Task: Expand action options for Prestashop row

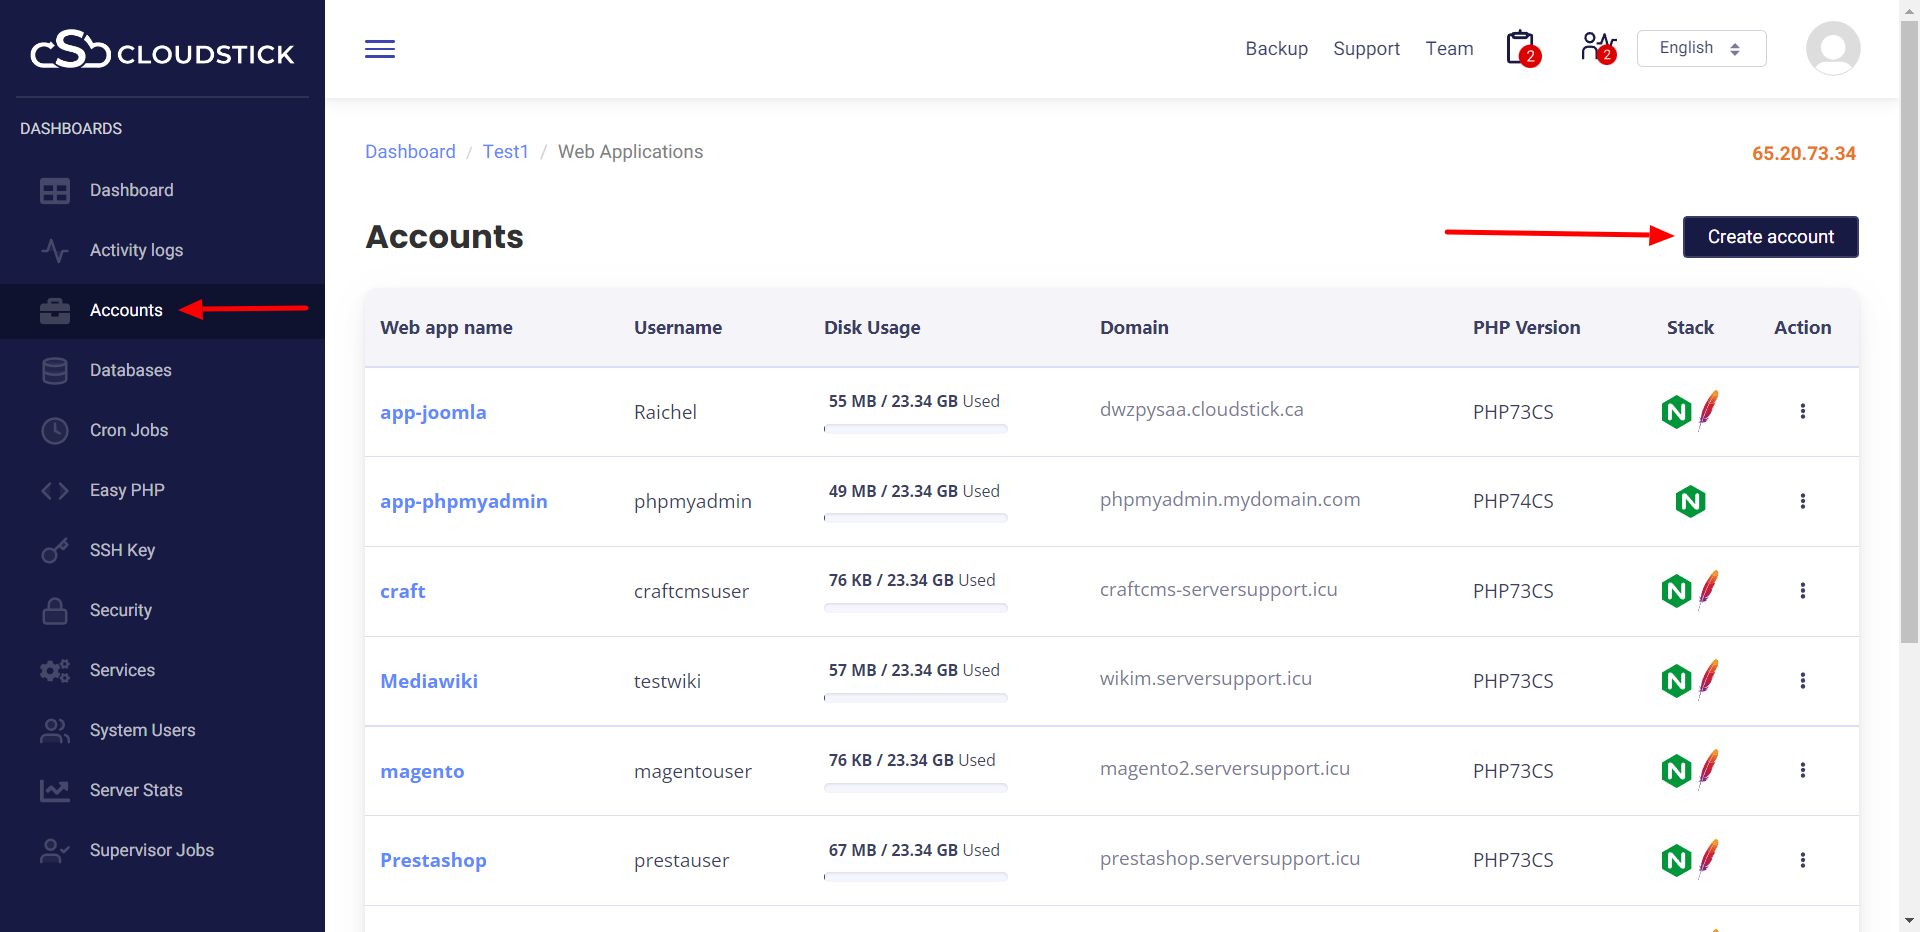Action: 1802,860
